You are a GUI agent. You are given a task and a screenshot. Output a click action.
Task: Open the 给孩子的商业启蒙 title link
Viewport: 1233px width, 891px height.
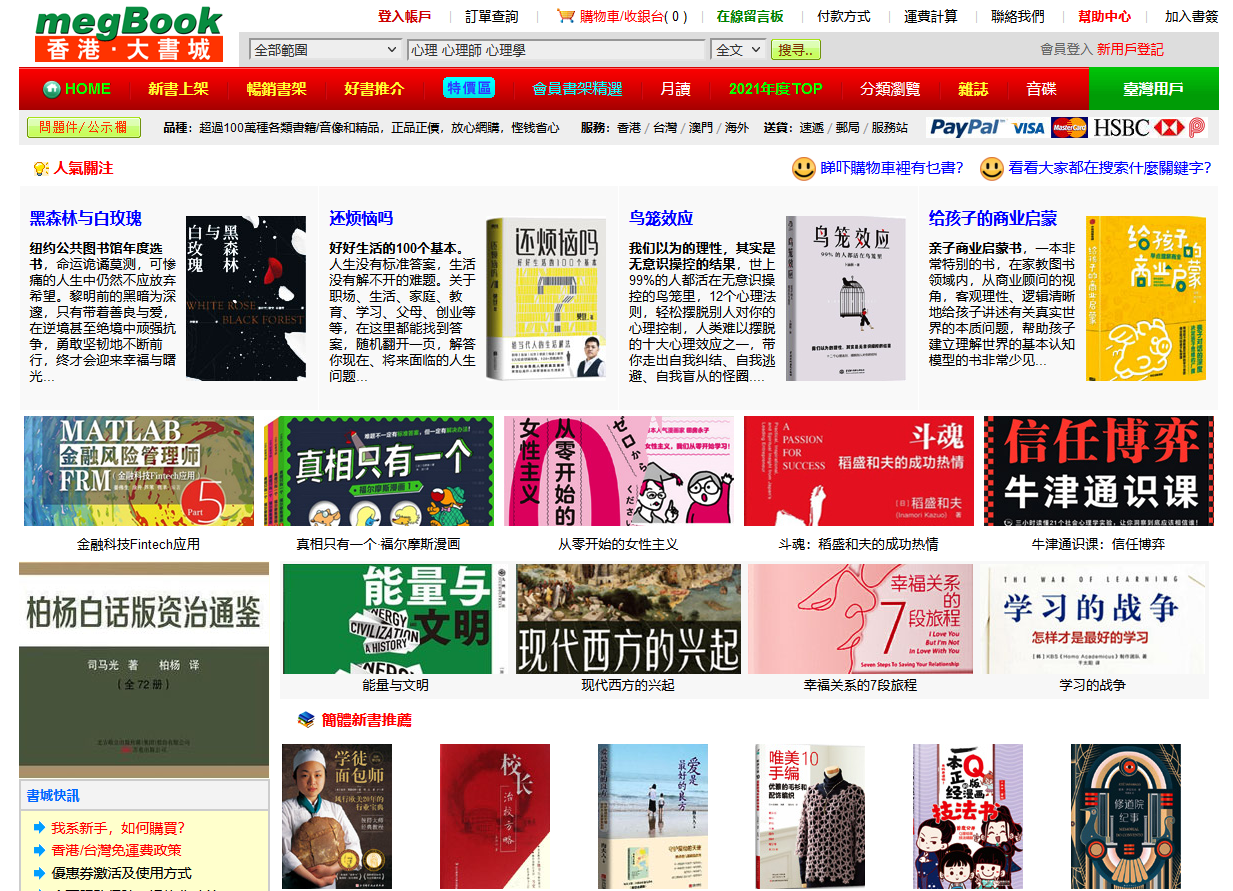point(993,218)
